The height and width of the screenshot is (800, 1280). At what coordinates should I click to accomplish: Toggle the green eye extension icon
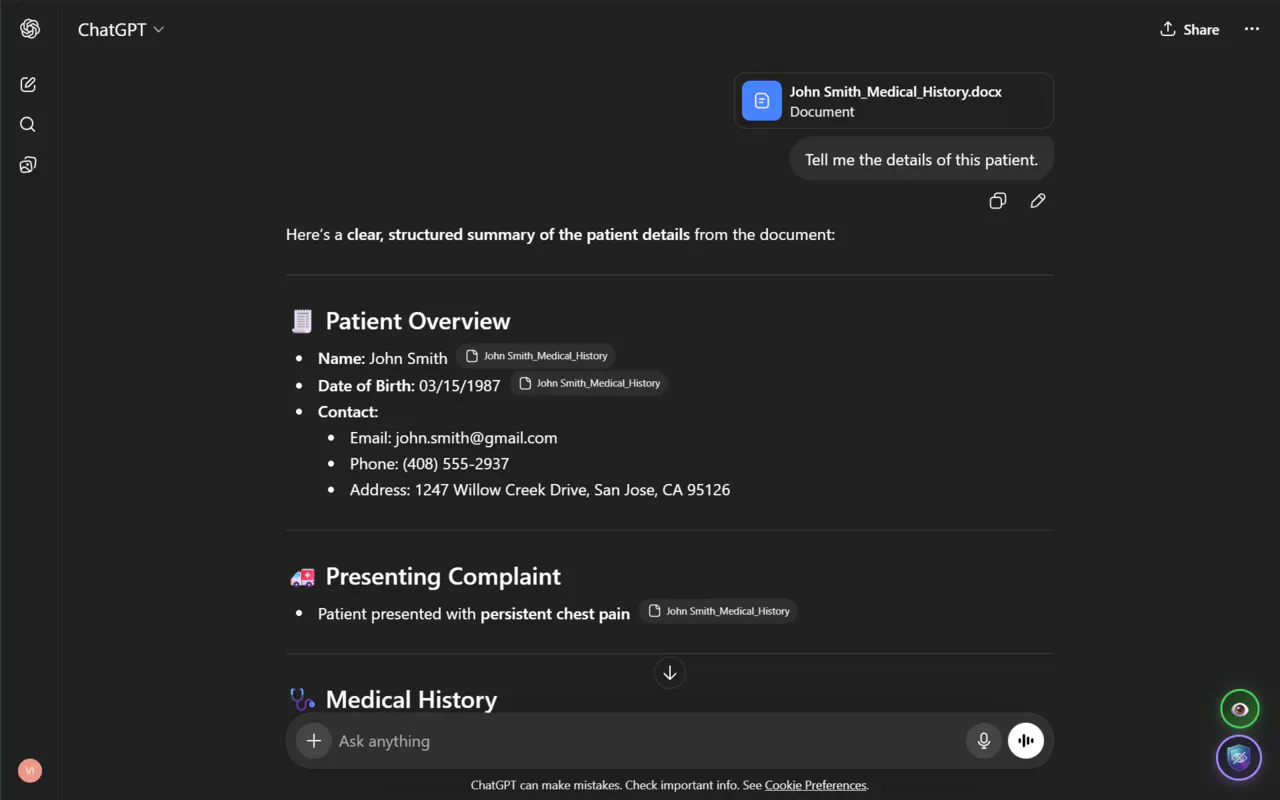tap(1240, 709)
